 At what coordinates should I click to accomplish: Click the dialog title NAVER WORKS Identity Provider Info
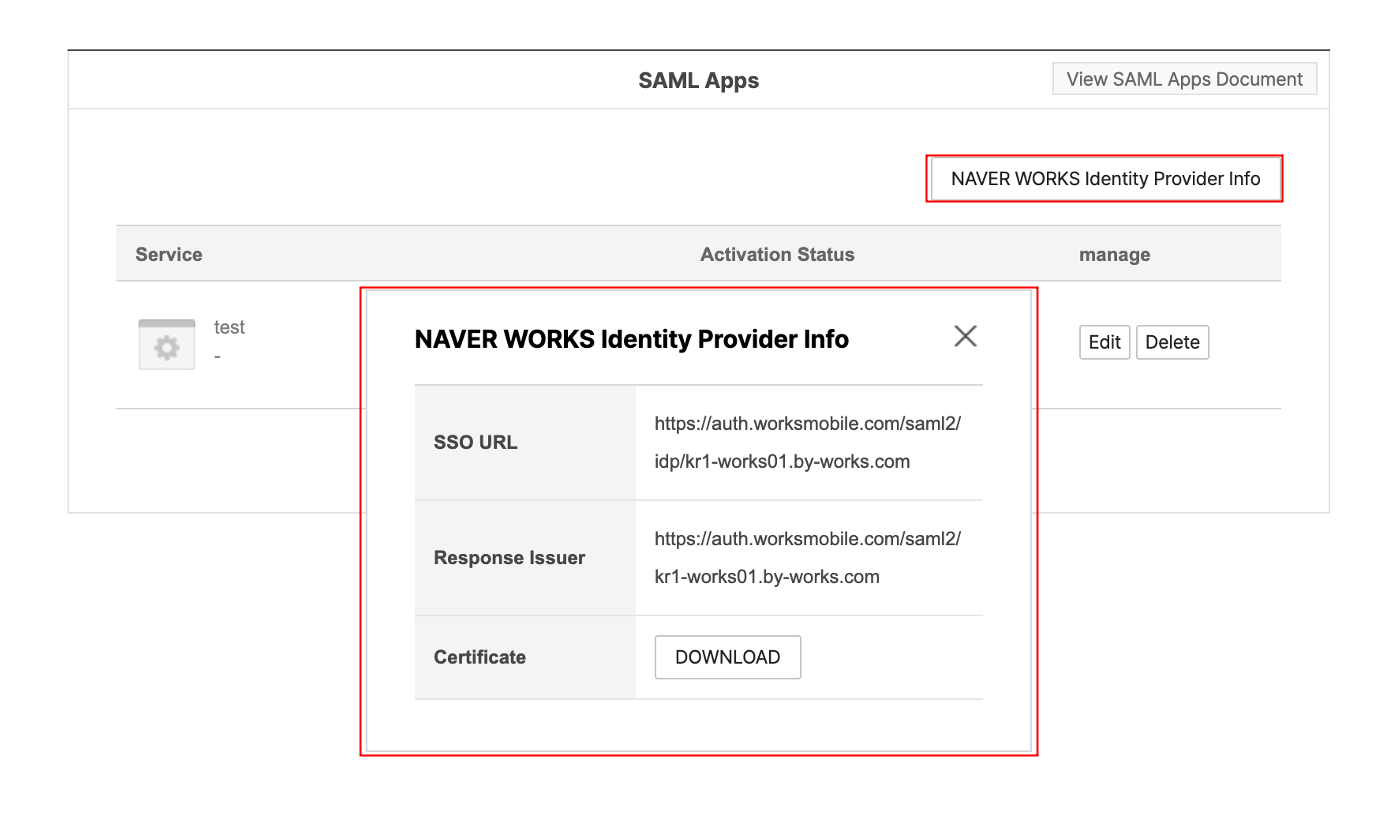coord(632,339)
